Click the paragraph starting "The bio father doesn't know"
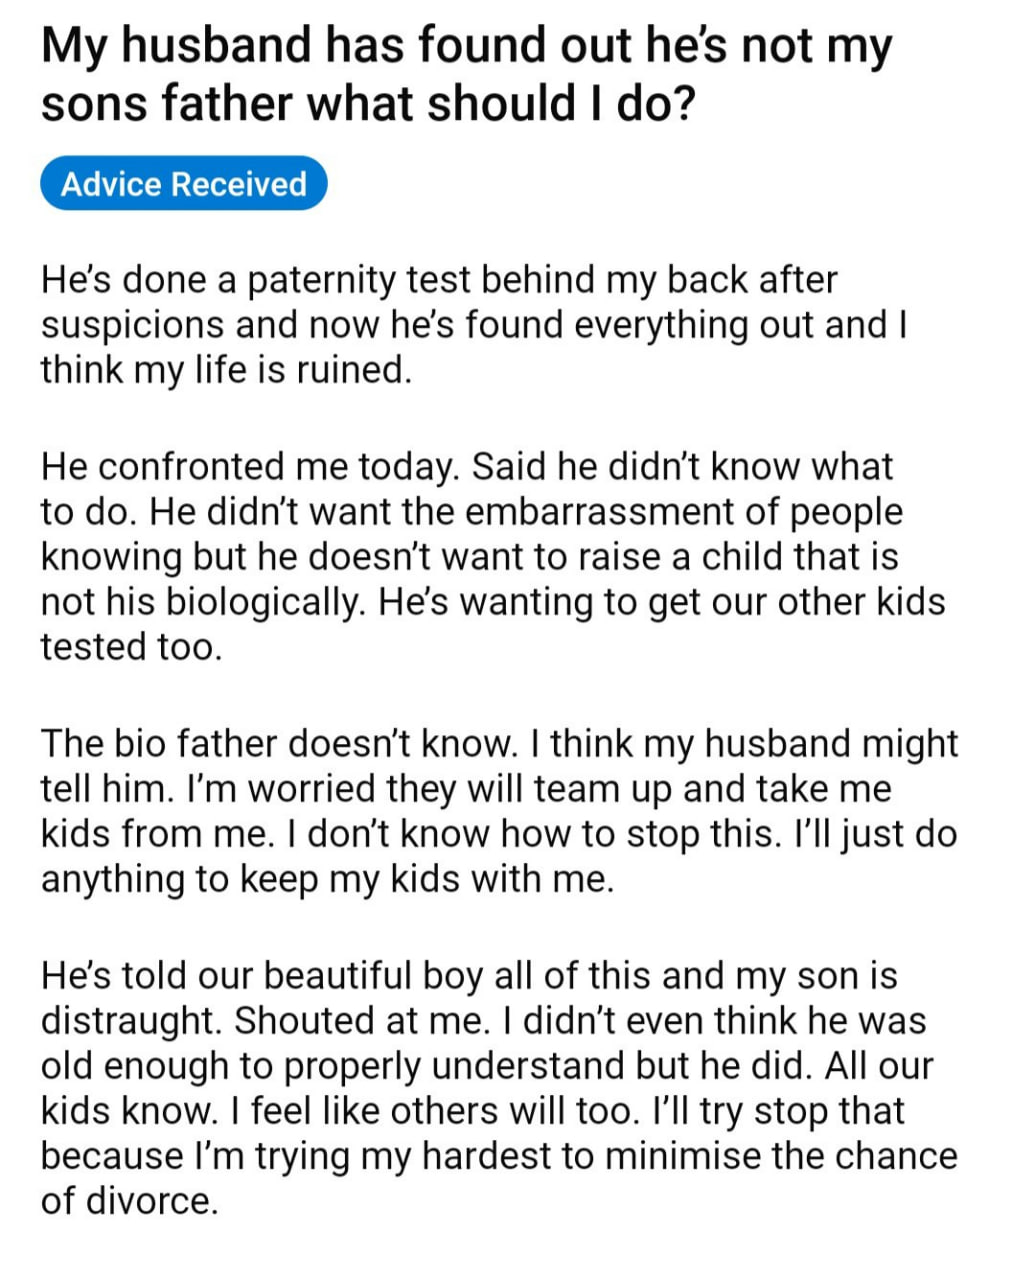This screenshot has height=1280, width=1035. (498, 811)
